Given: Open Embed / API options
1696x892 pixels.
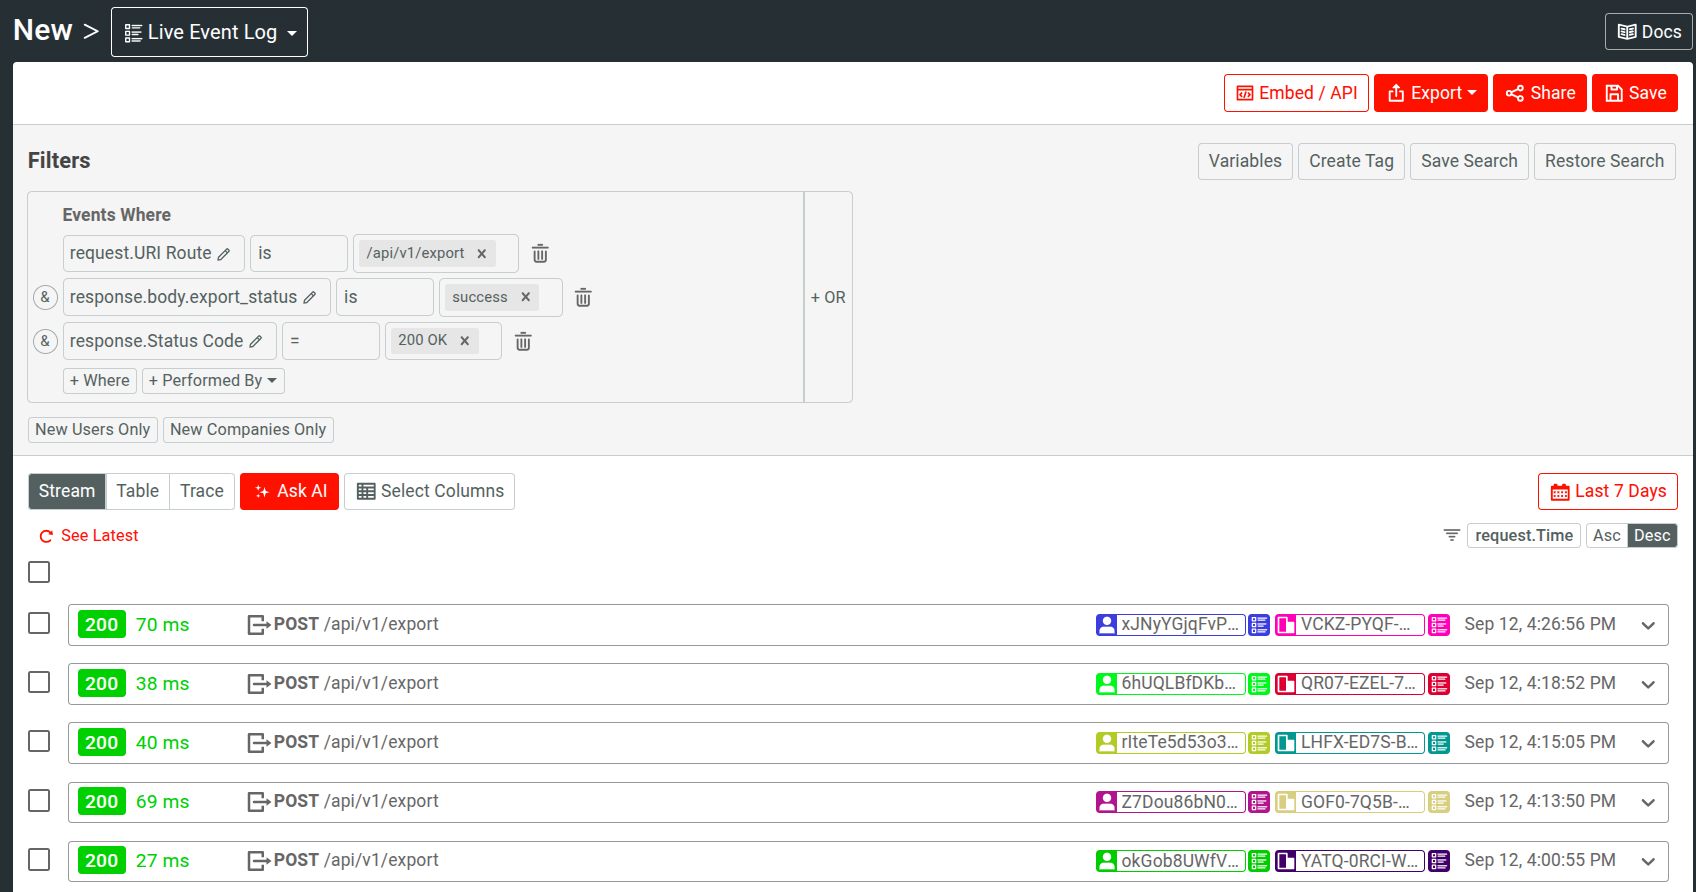Looking at the screenshot, I should pos(1296,93).
